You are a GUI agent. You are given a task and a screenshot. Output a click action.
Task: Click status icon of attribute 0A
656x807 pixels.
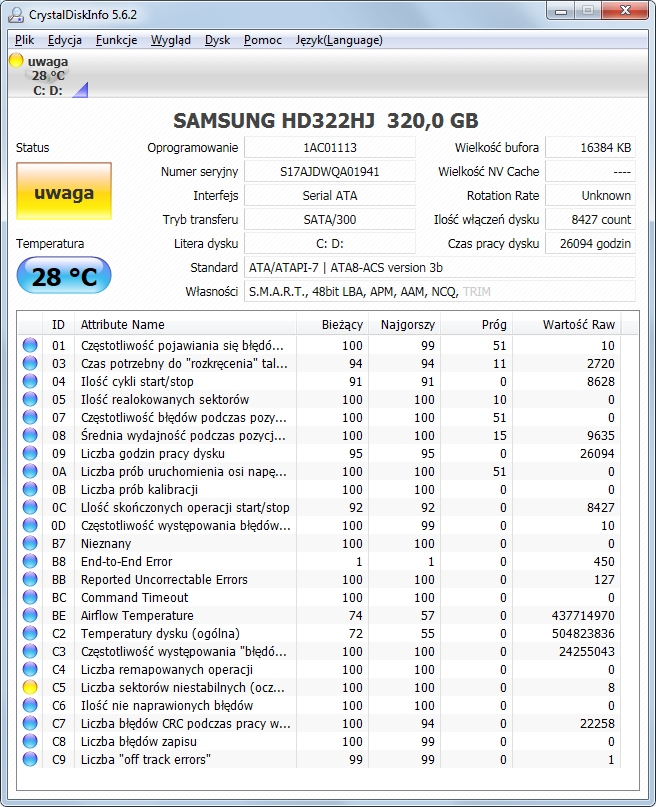coord(30,471)
